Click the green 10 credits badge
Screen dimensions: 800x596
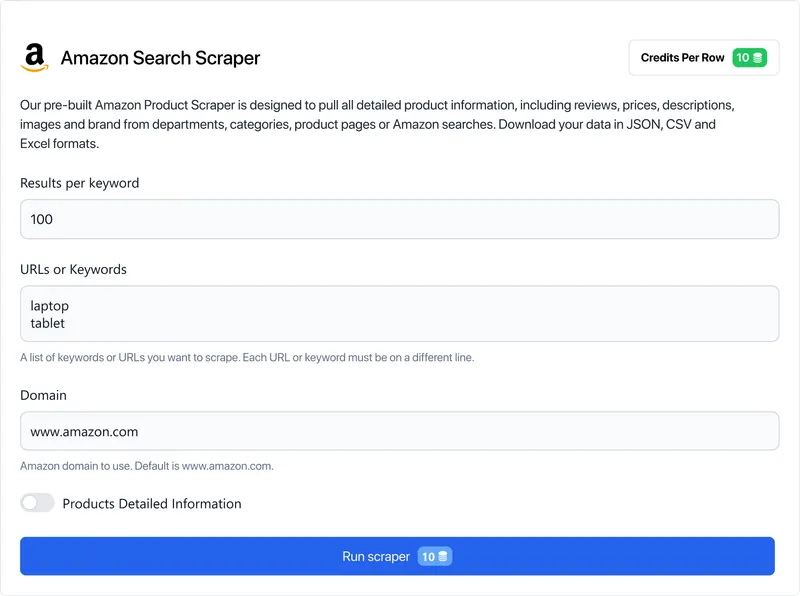point(749,58)
